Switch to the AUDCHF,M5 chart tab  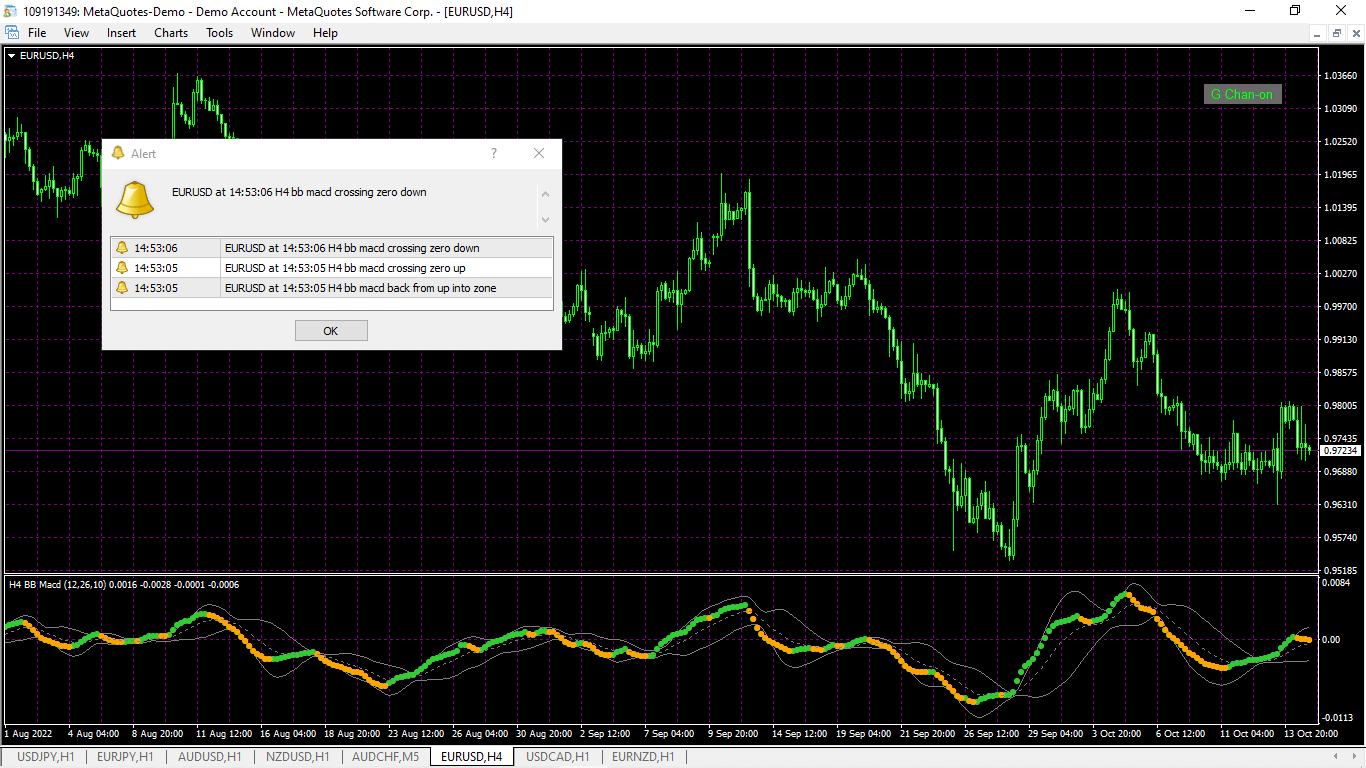(385, 757)
